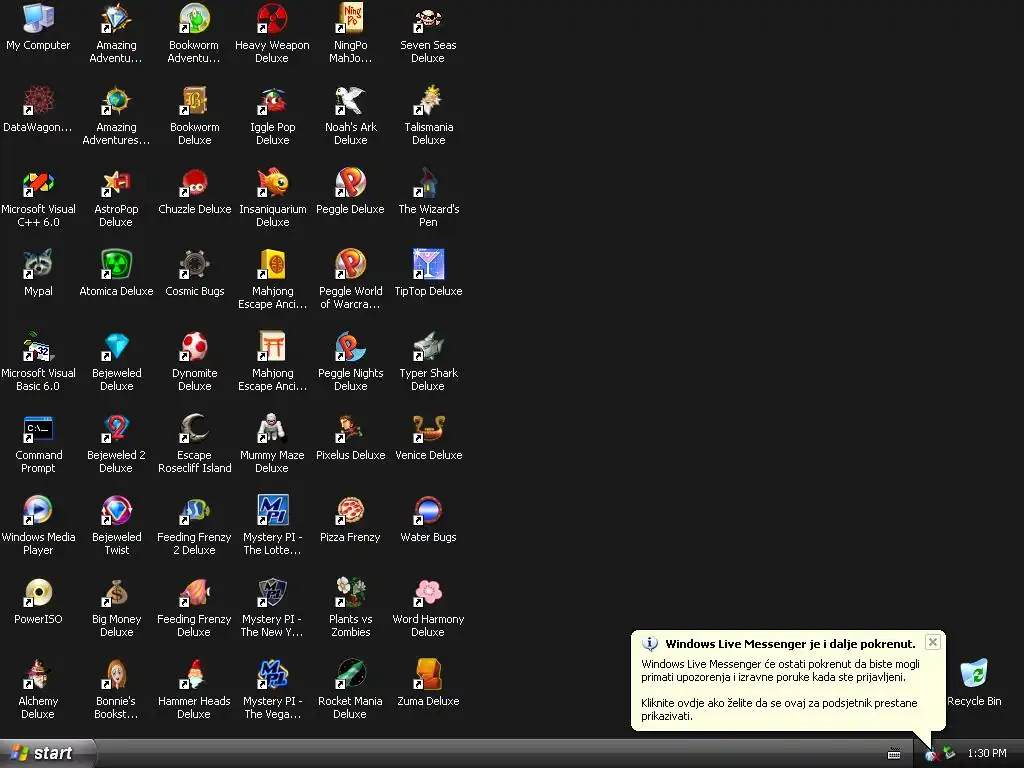Image resolution: width=1024 pixels, height=768 pixels.
Task: Launch Venice Deluxe gondola icon
Action: click(x=428, y=428)
